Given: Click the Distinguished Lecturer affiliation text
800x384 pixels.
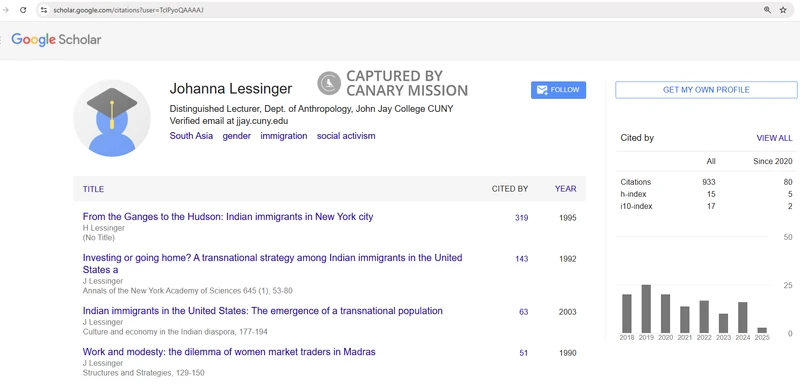Looking at the screenshot, I should click(311, 109).
